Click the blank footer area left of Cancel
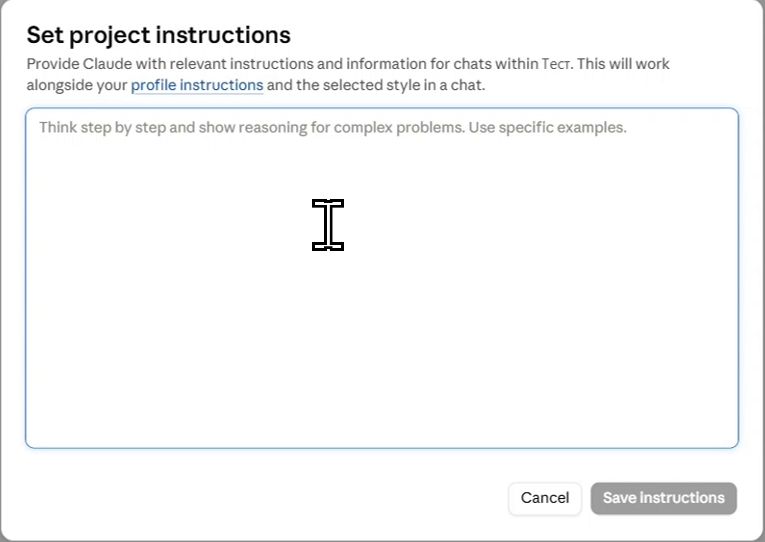Viewport: 765px width, 542px height. click(263, 498)
